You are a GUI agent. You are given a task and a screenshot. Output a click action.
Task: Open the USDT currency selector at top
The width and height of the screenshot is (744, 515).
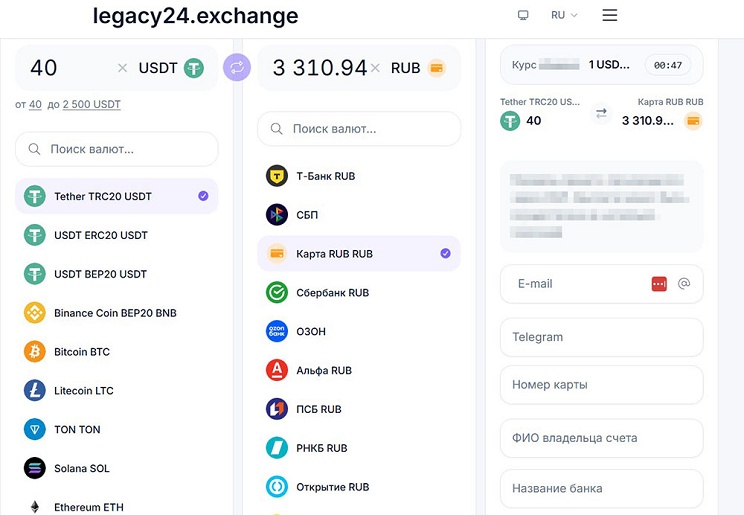171,68
